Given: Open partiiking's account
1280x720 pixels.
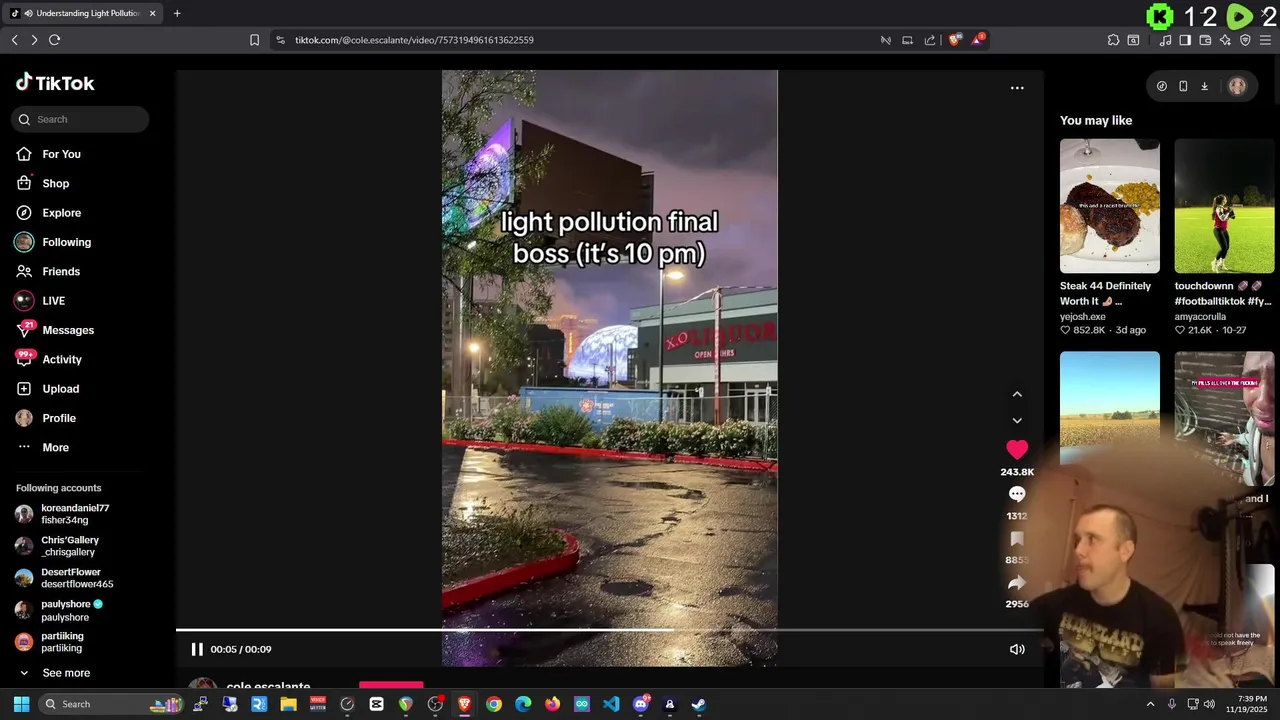Looking at the screenshot, I should (x=62, y=642).
